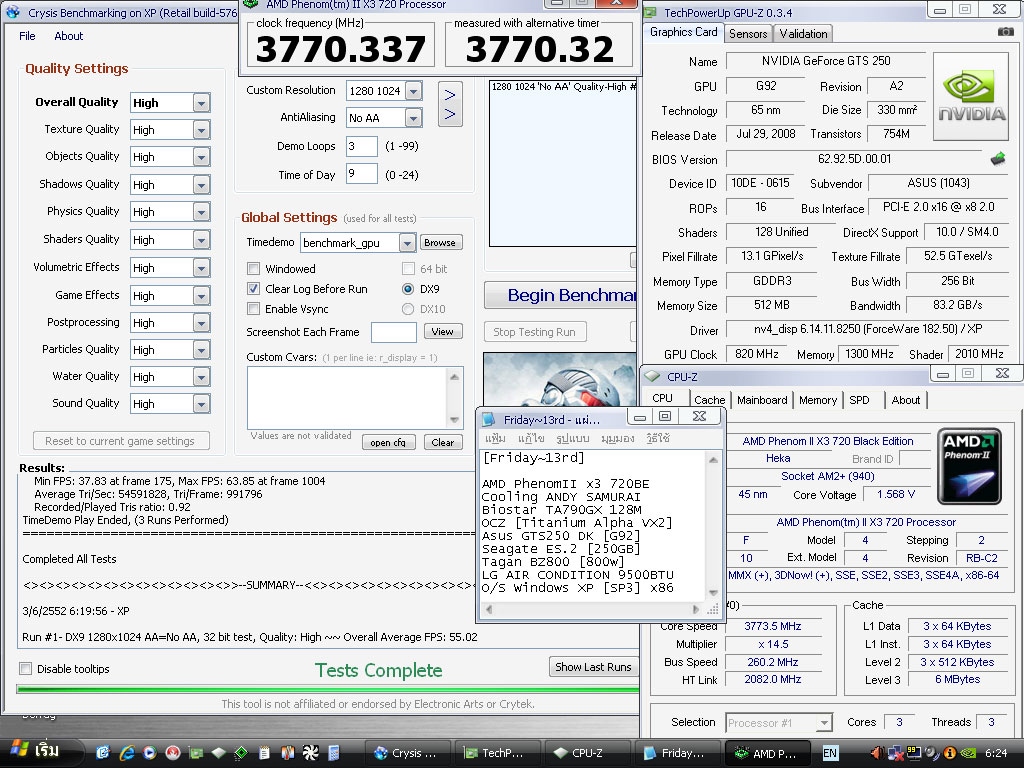
Task: Select the DX9 radio button
Action: (408, 289)
